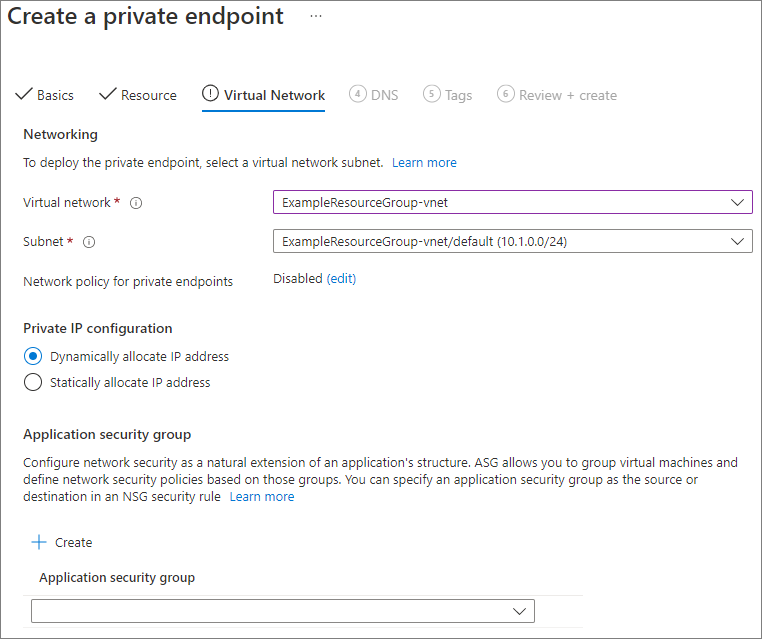
Task: Open the Virtual network dropdown
Action: [x=512, y=202]
